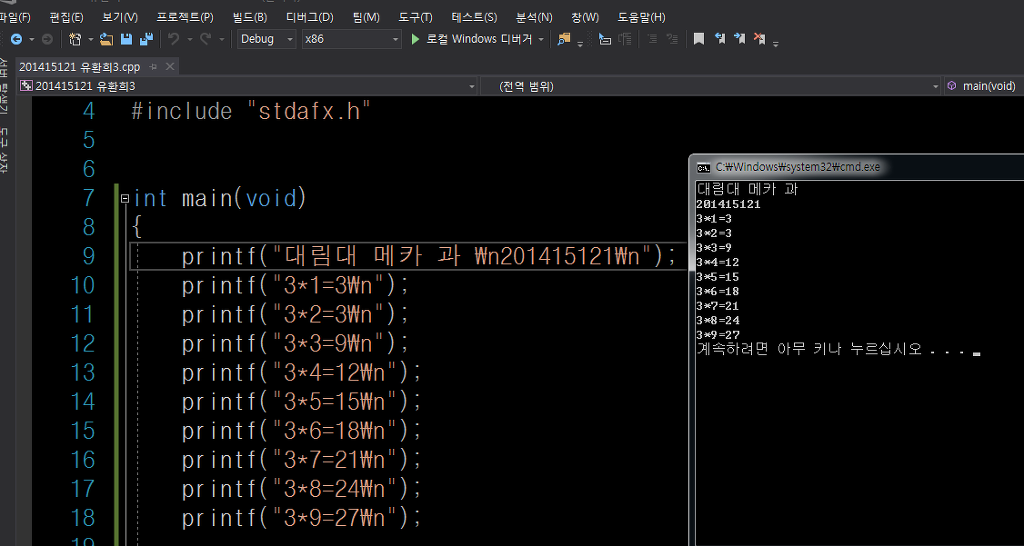Open the backward navigation history dropdown arrow
The width and height of the screenshot is (1024, 546).
pyautogui.click(x=31, y=39)
